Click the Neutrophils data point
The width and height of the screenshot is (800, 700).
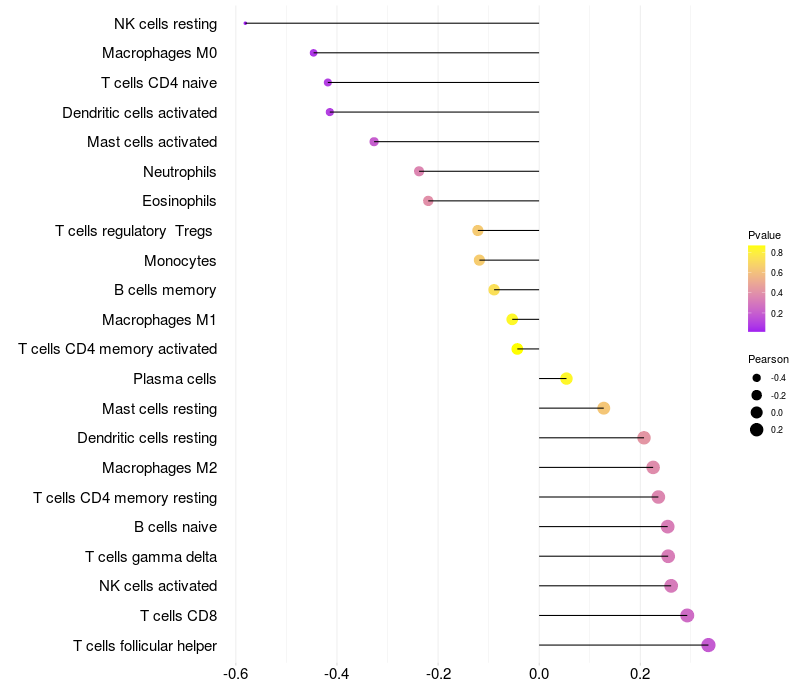tap(419, 171)
